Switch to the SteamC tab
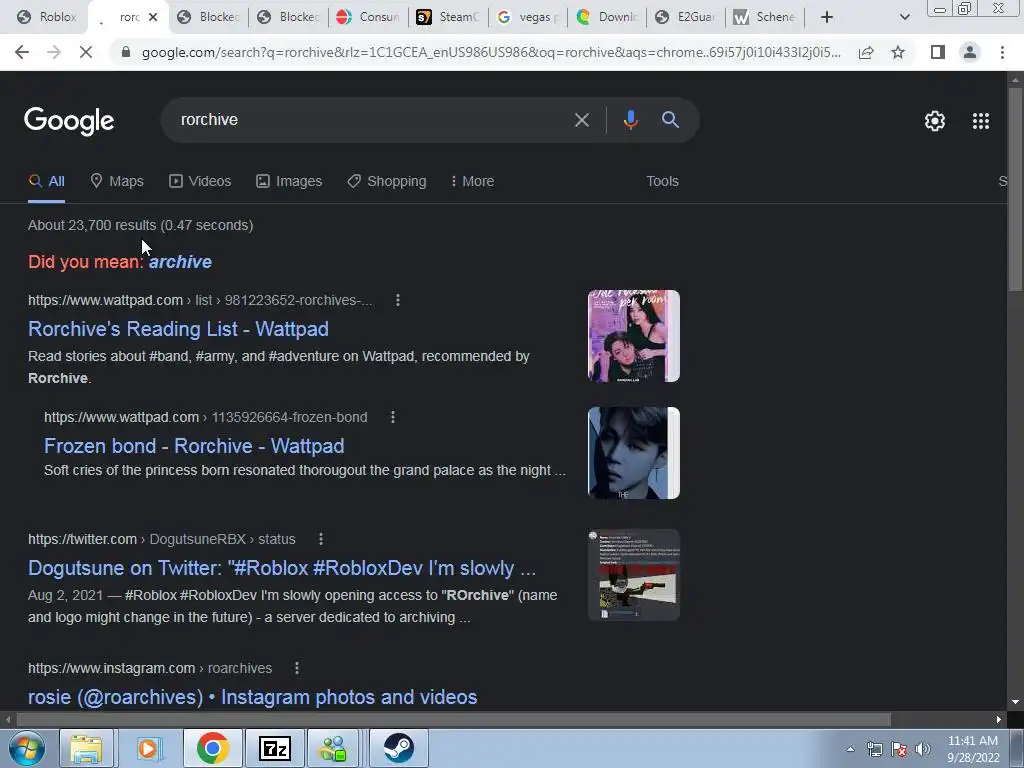This screenshot has height=768, width=1024. click(x=448, y=17)
